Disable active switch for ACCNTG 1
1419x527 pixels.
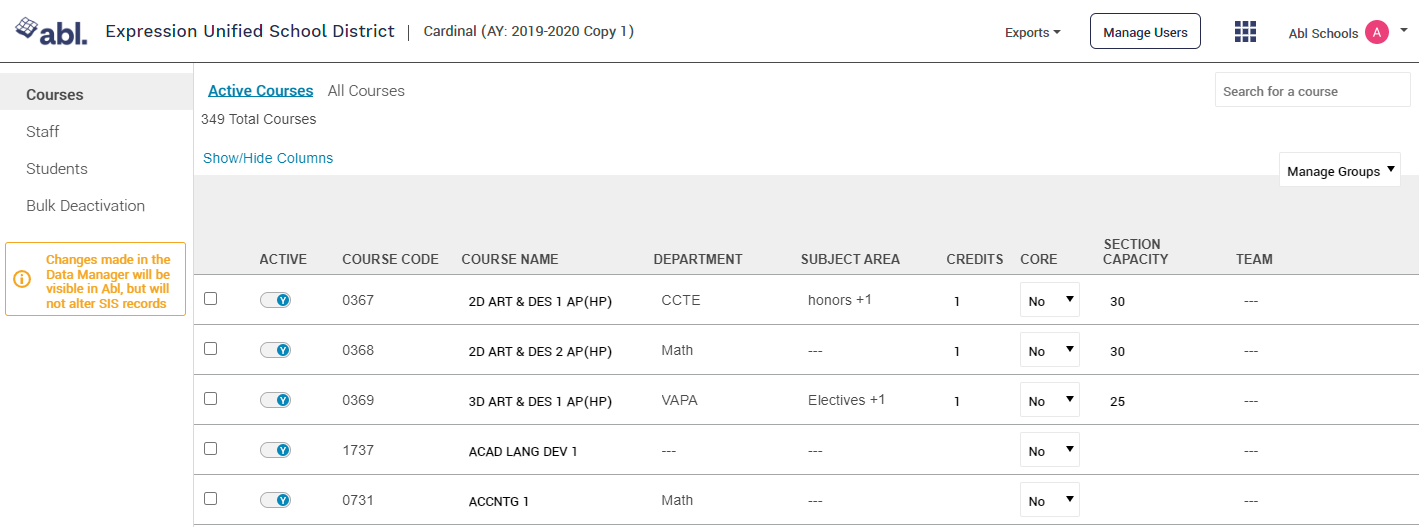pos(275,500)
